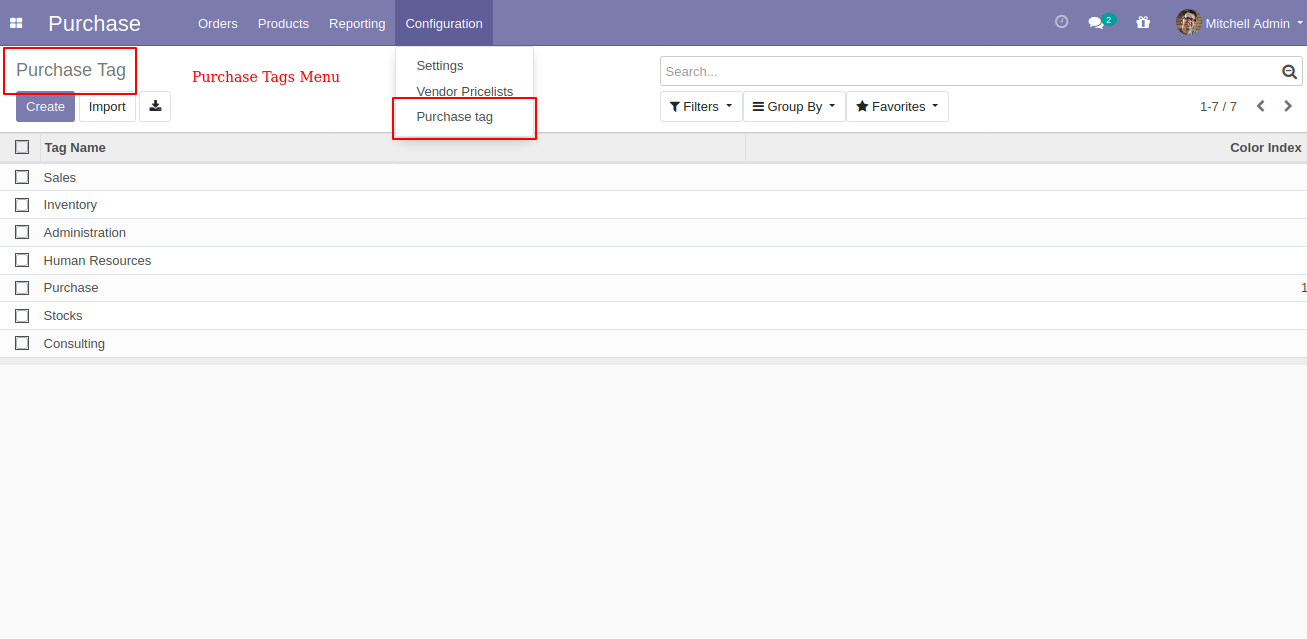Click the Purchase app title
Screen dimensions: 1307x639
tap(94, 23)
